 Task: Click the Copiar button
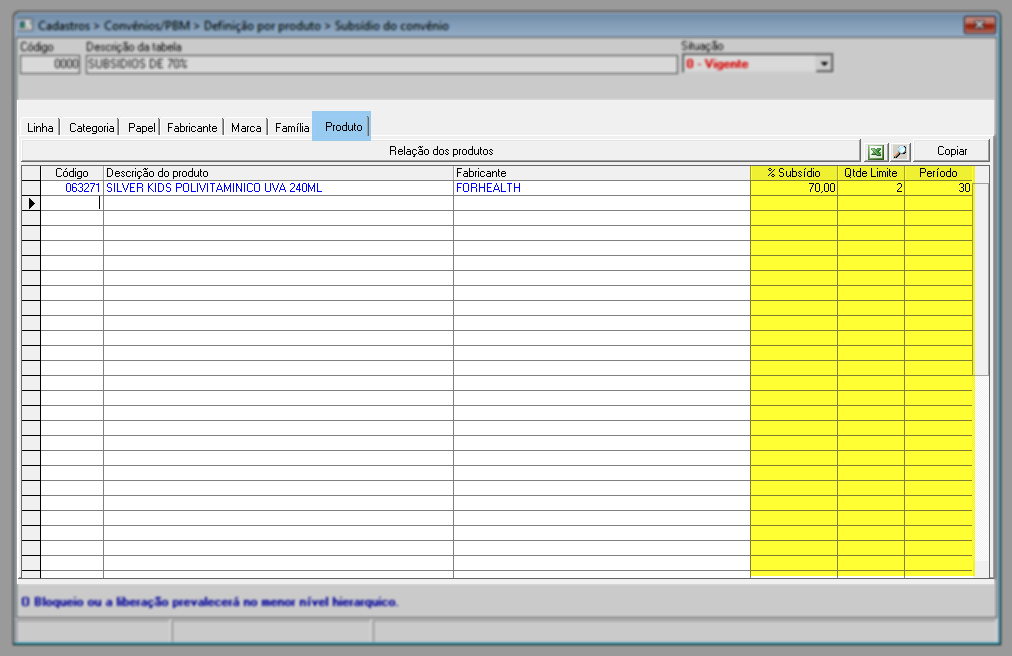(951, 150)
